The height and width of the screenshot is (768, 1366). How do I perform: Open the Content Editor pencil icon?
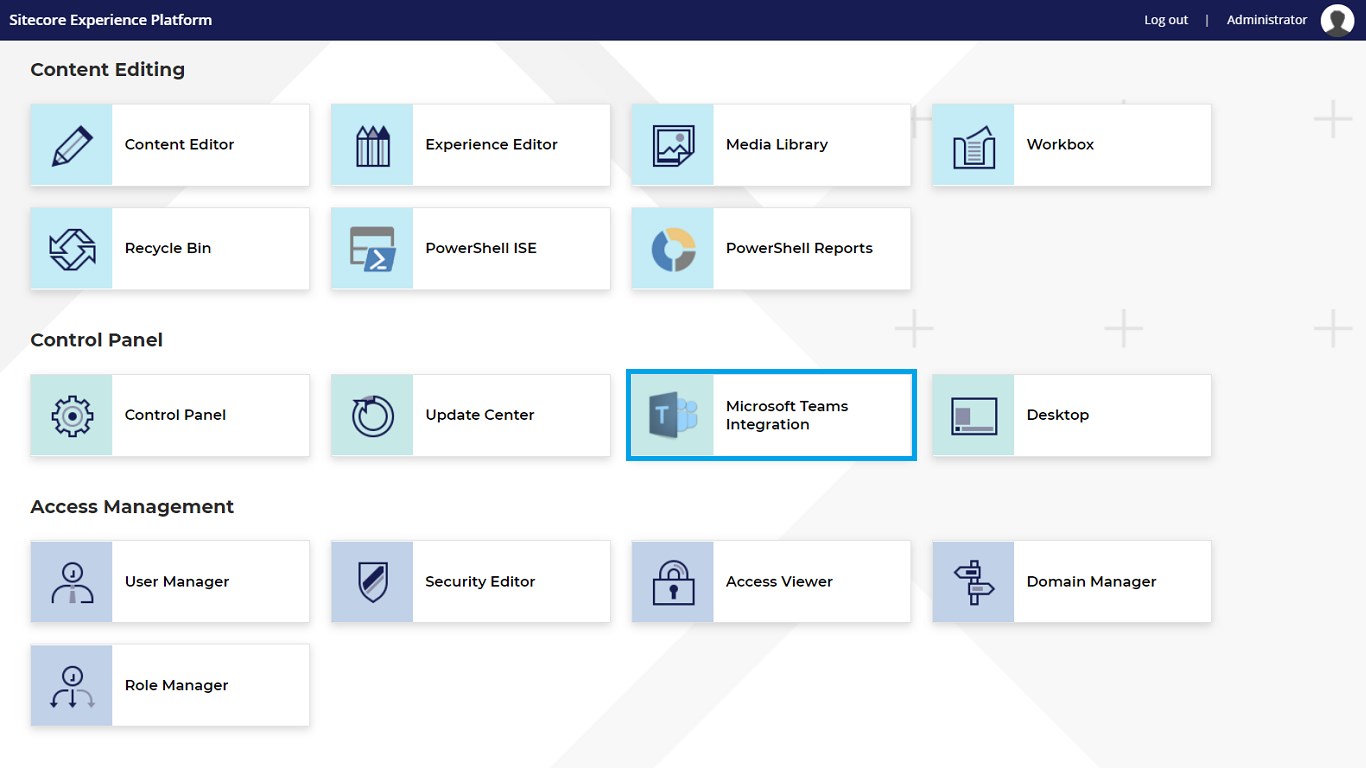click(x=71, y=145)
